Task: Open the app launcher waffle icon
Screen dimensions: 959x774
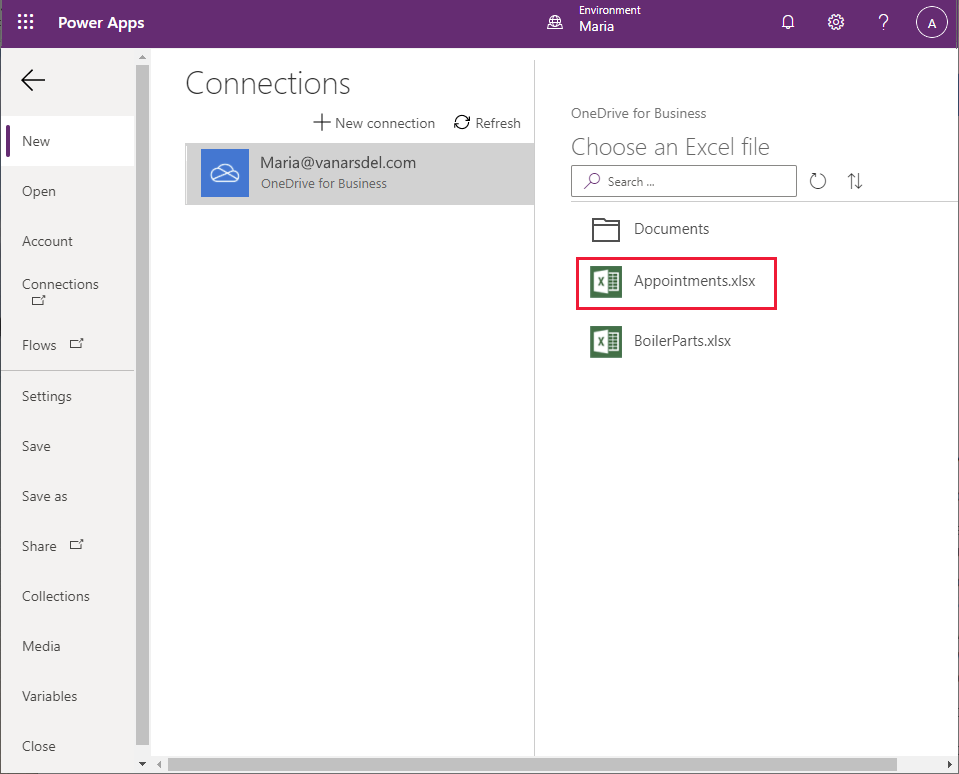Action: pyautogui.click(x=25, y=23)
